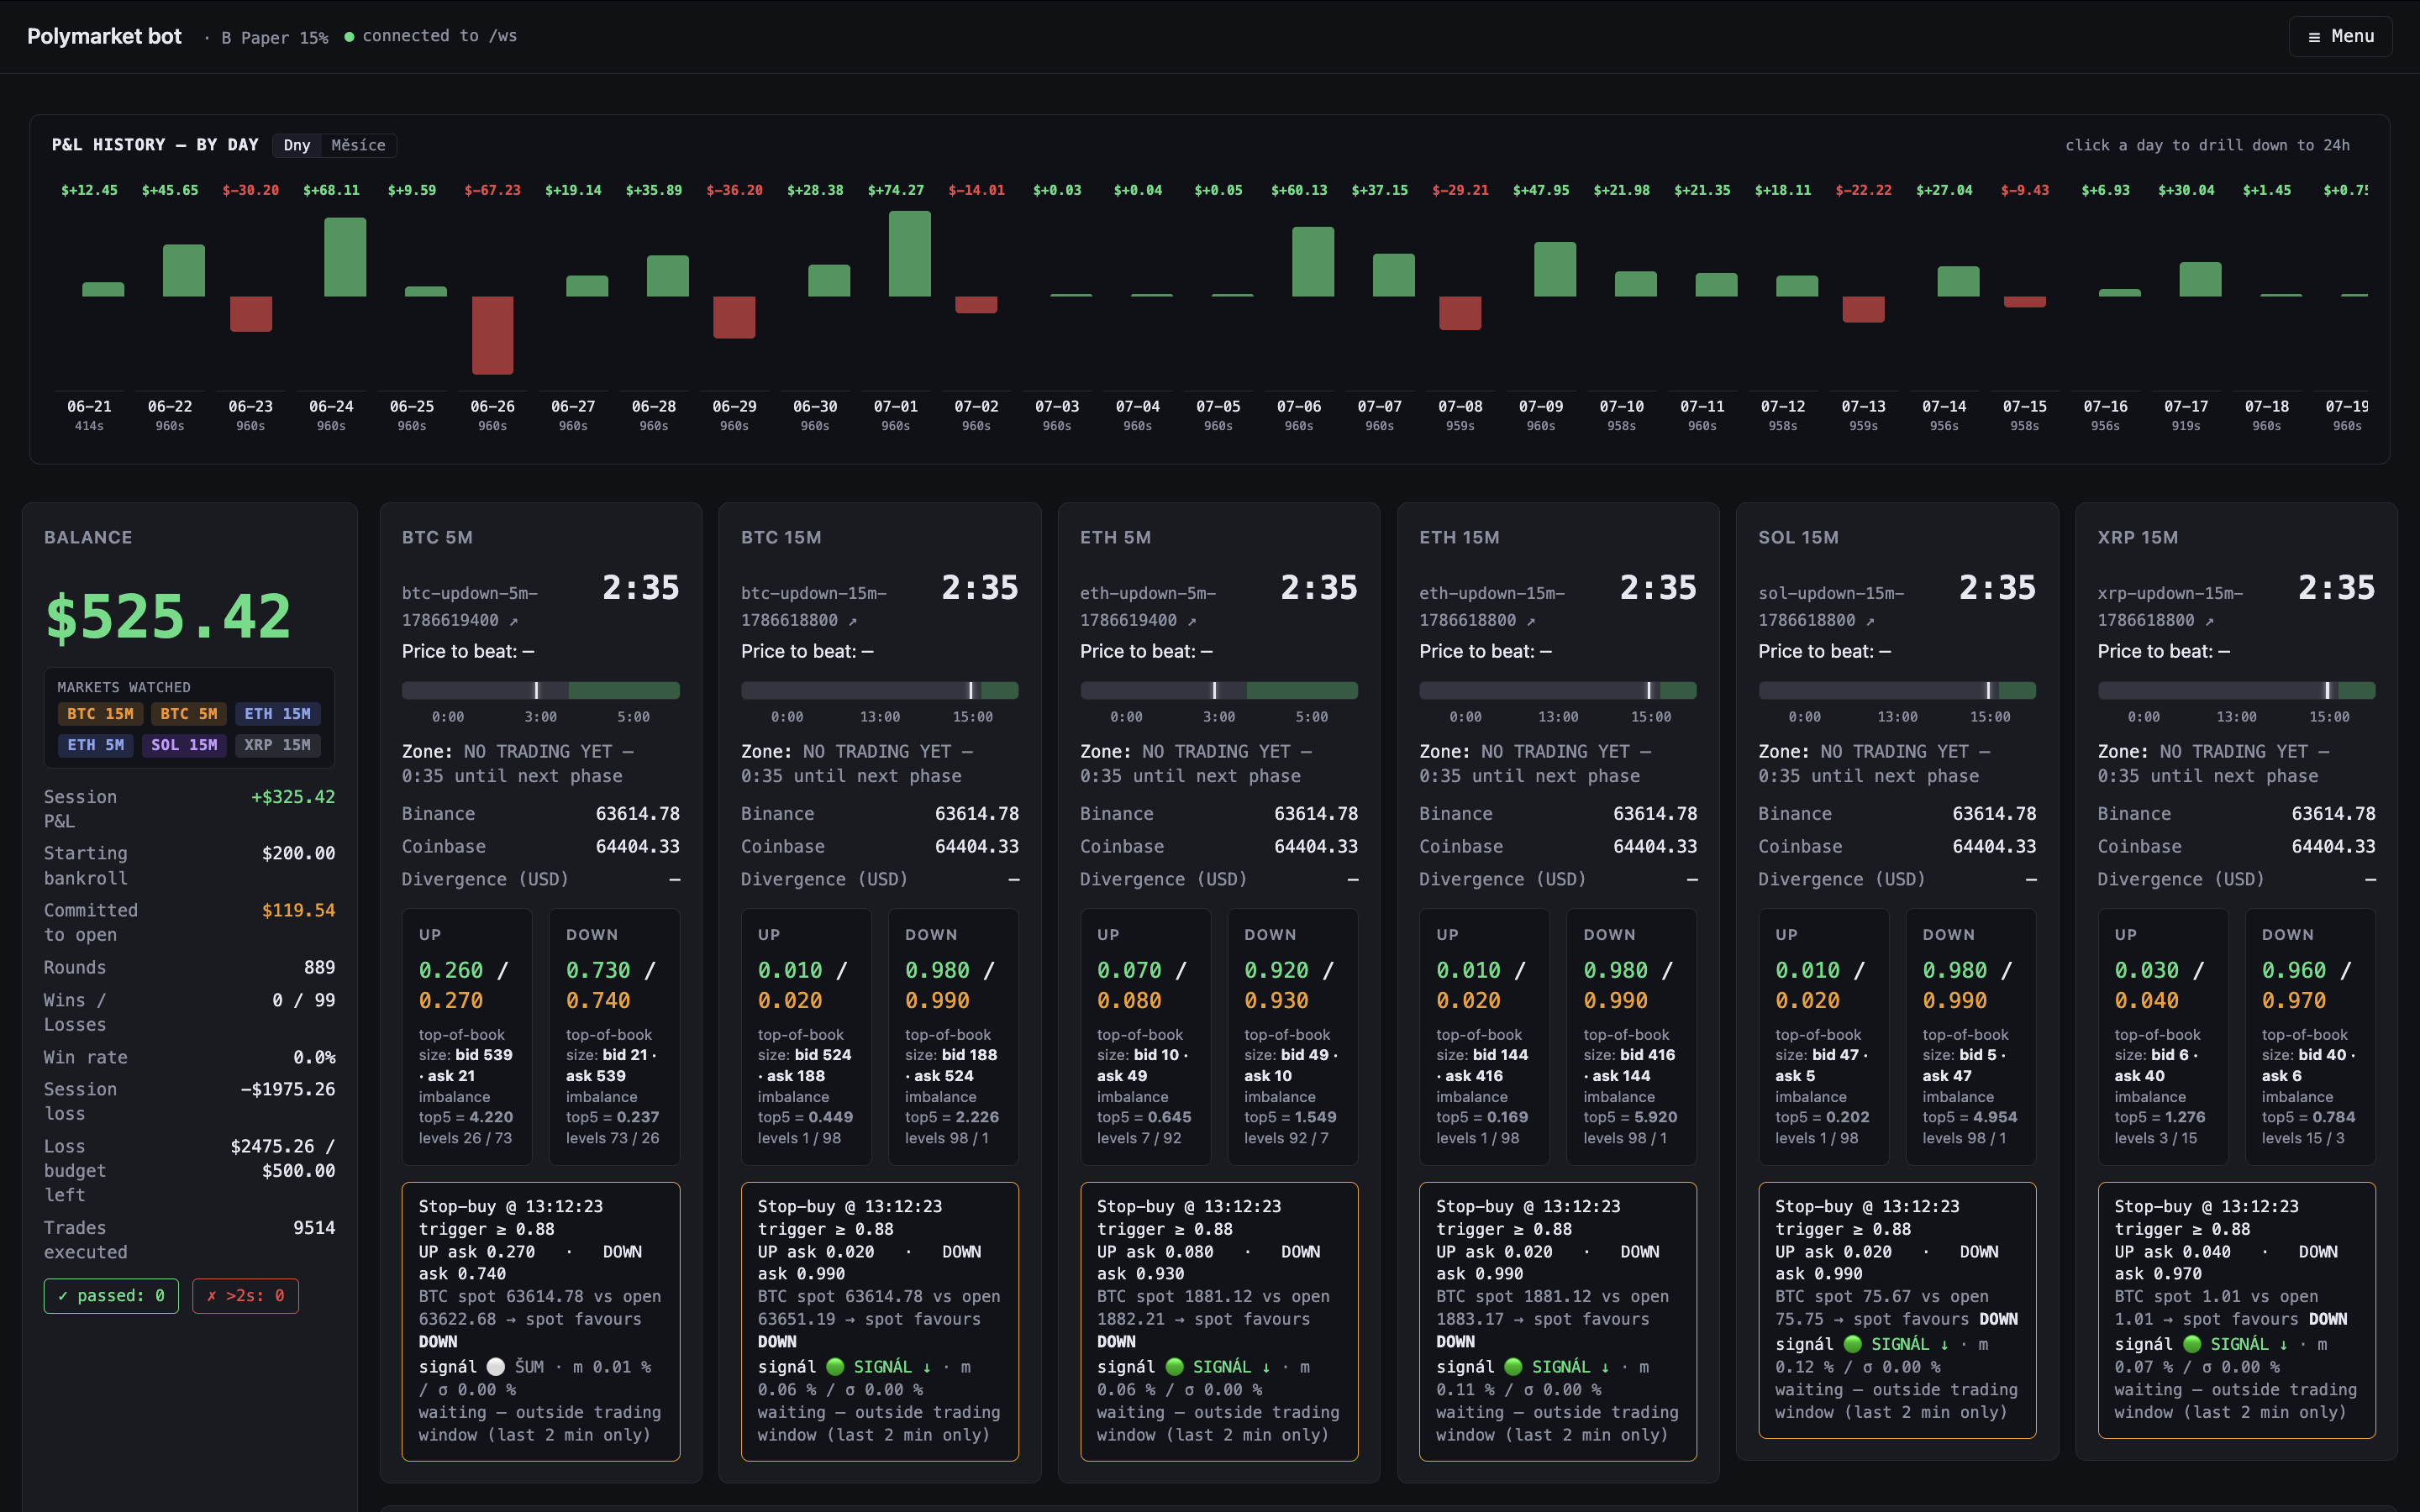Switch P&L history to Měsíce view
The image size is (2420, 1512).
click(x=358, y=145)
